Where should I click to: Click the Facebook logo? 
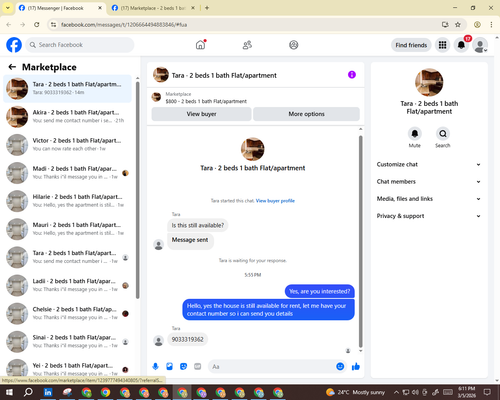coord(14,45)
